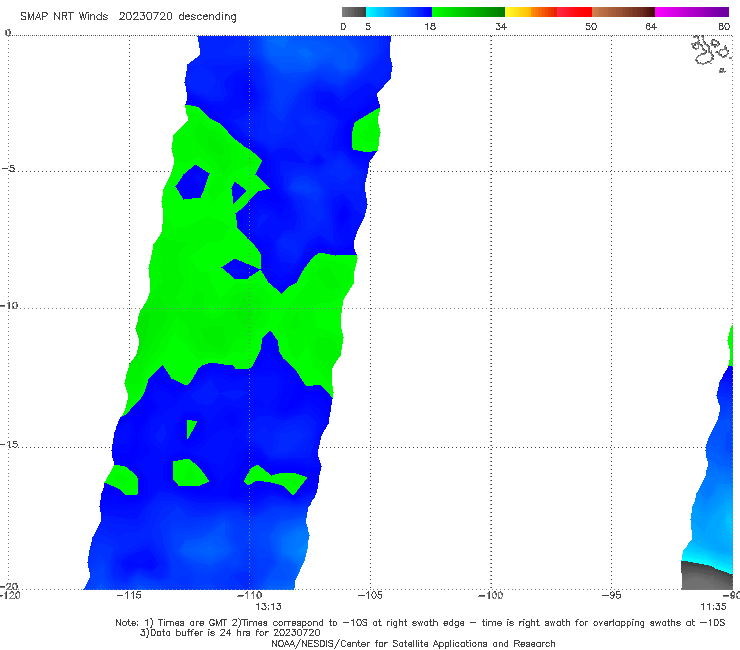Image resolution: width=740 pixels, height=650 pixels.
Task: Click the note line beginning 'Note: 1) Times are GMT'
Action: 420,623
